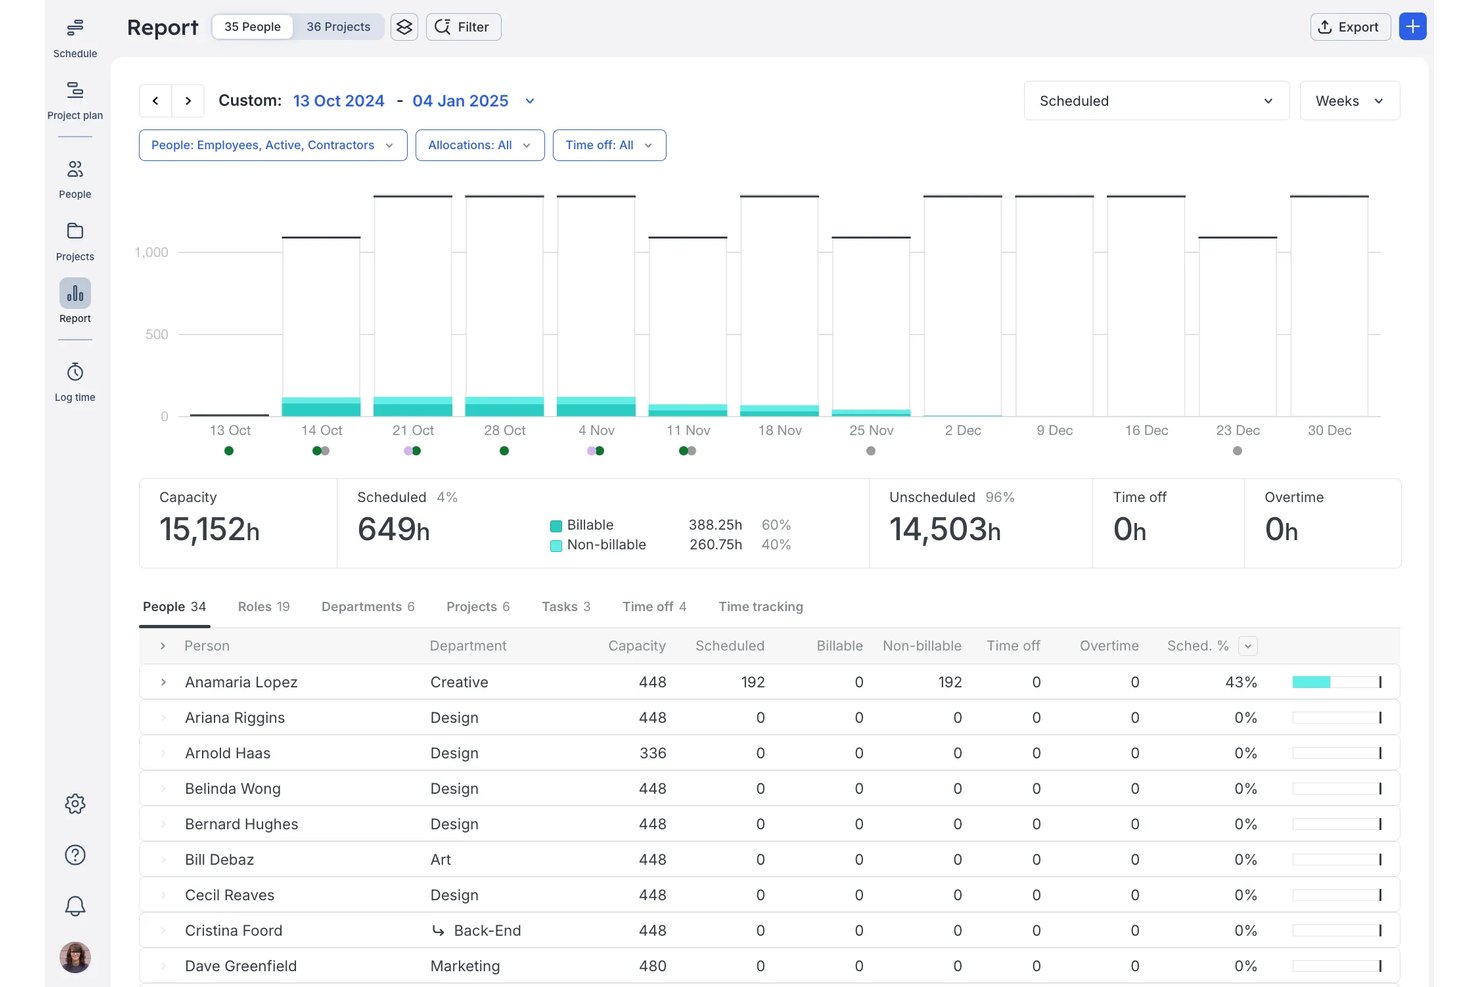Open the Time off: All dropdown

[x=609, y=145]
